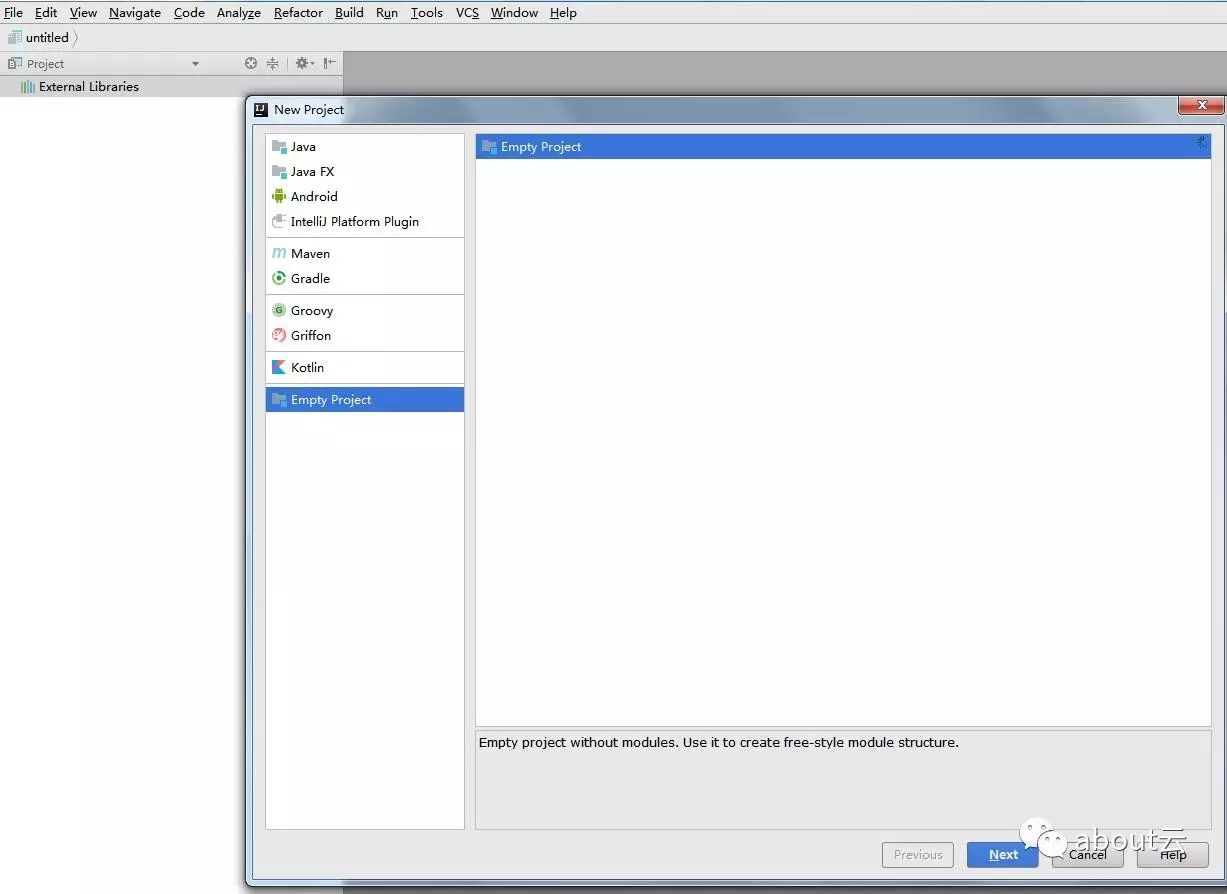Click the 'Java FX' list label
The height and width of the screenshot is (894, 1227).
[x=312, y=172]
